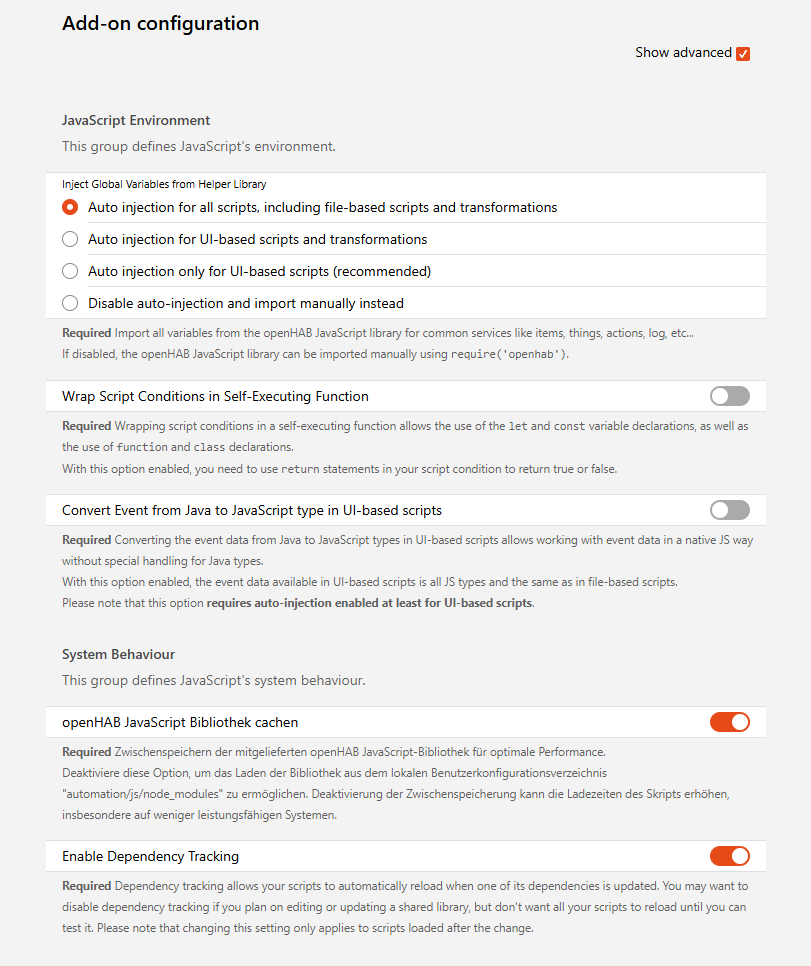Click the Show advanced text label
Image resolution: width=811 pixels, height=966 pixels.
click(x=683, y=53)
